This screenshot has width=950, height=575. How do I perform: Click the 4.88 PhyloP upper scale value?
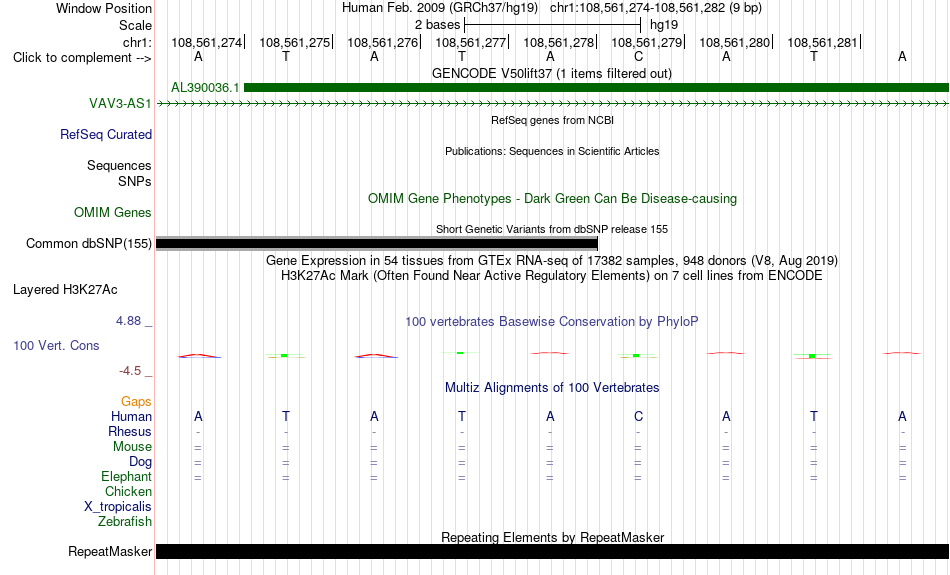(x=128, y=321)
